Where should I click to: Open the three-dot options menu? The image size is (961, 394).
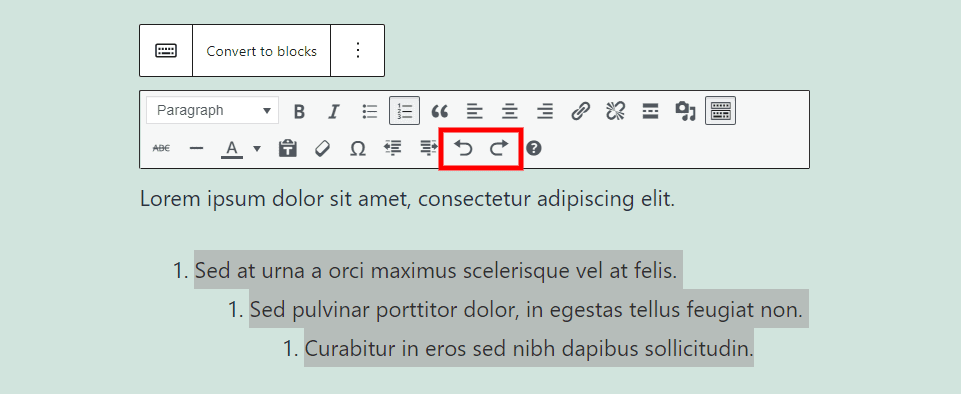click(359, 51)
